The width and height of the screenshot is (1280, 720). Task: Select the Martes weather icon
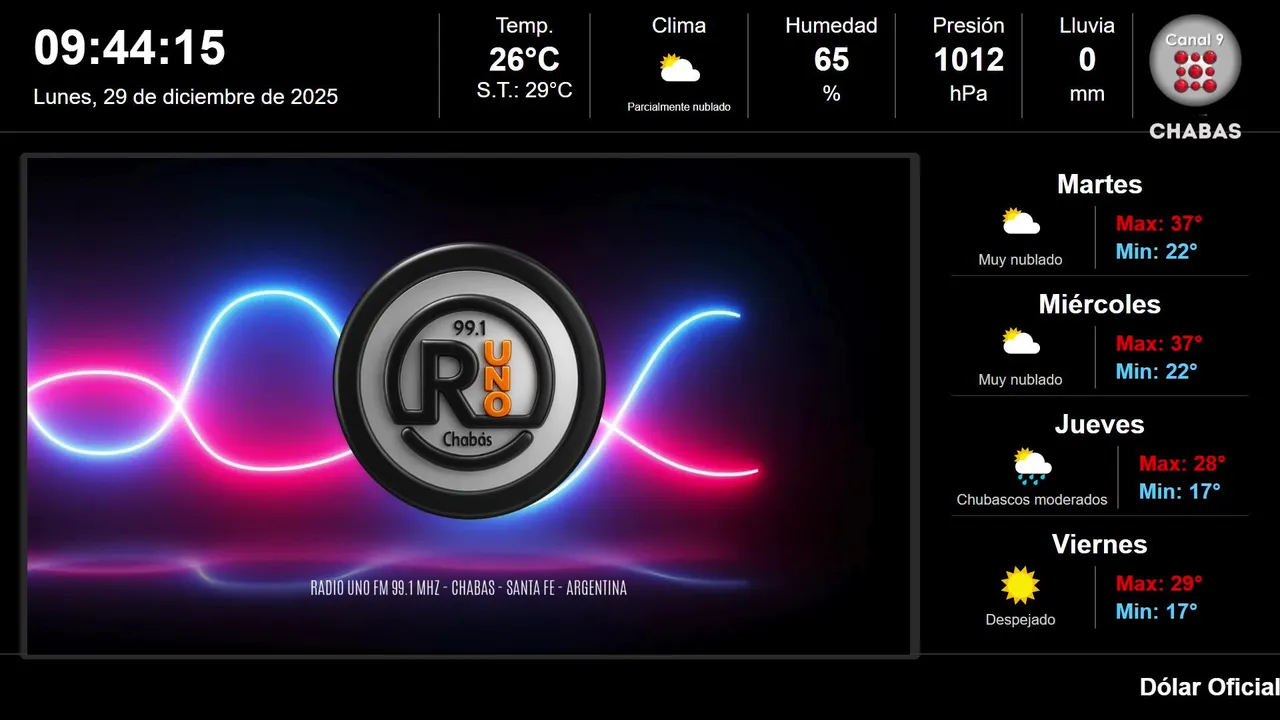coord(1021,221)
